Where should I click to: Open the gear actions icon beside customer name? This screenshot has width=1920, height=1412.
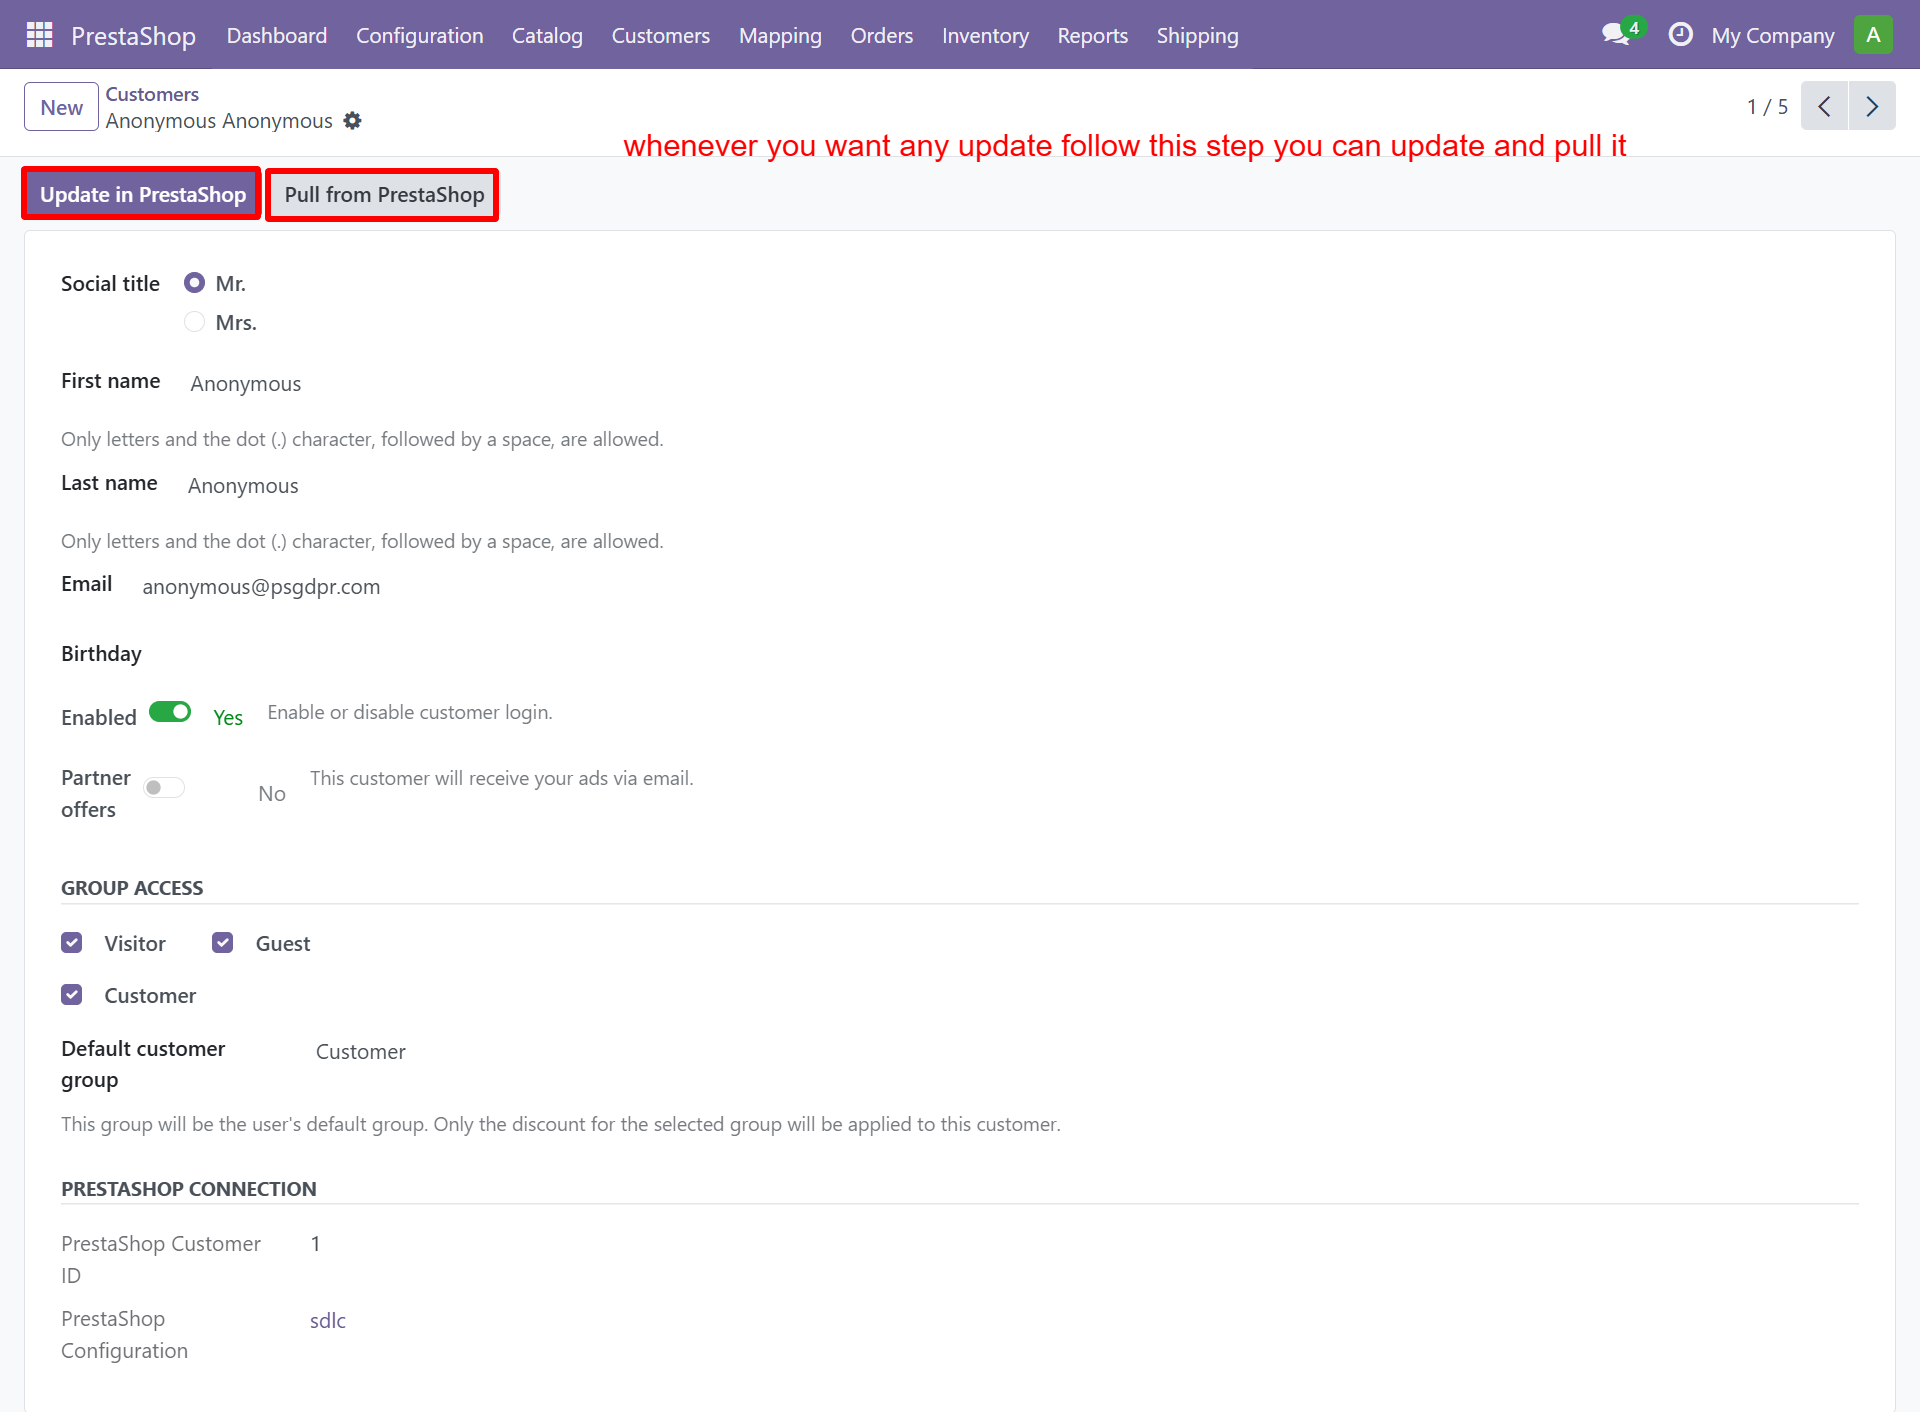point(352,121)
